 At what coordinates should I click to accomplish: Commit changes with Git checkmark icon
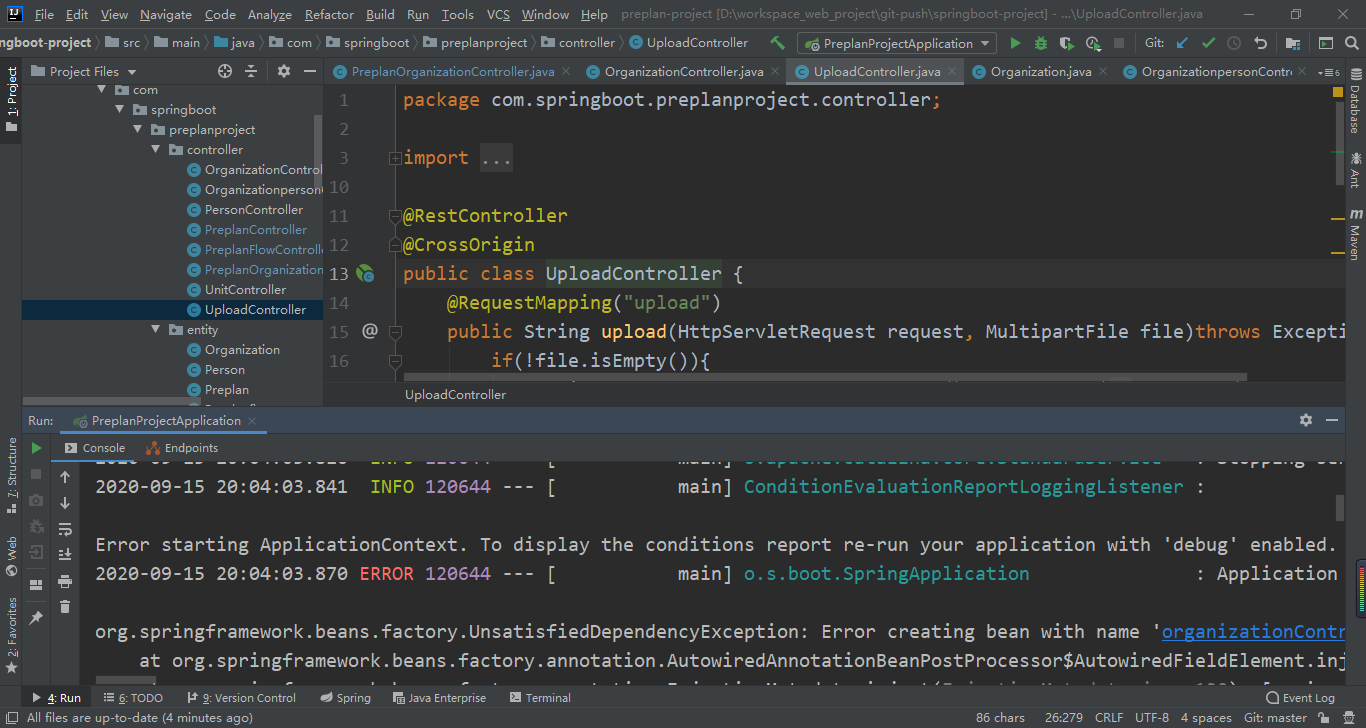[1208, 43]
